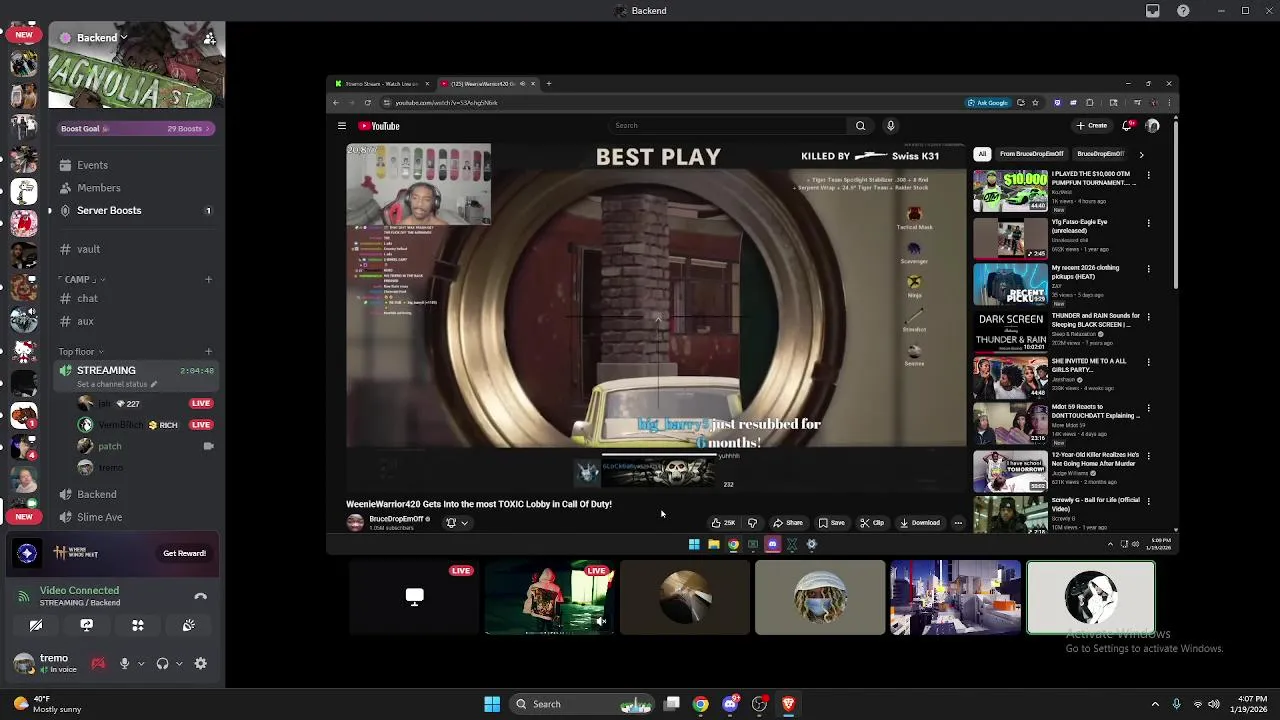This screenshot has width=1280, height=720.
Task: Create a channel in the CAMP category
Action: [209, 279]
